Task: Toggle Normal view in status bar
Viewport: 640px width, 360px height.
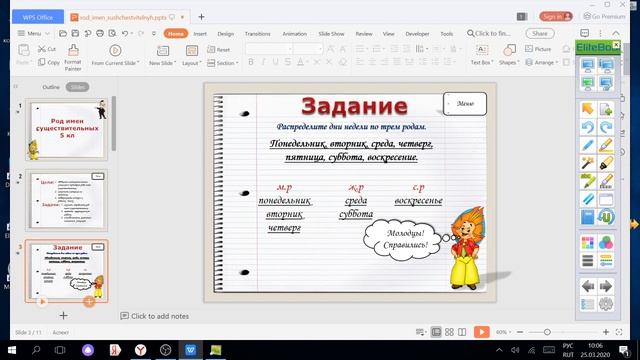Action: pyautogui.click(x=436, y=332)
